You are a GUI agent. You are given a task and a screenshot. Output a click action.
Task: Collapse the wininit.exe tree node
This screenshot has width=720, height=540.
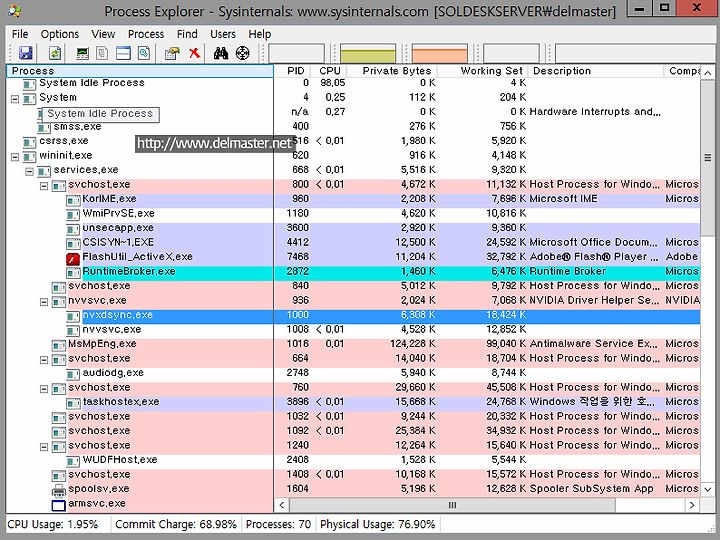click(15, 157)
